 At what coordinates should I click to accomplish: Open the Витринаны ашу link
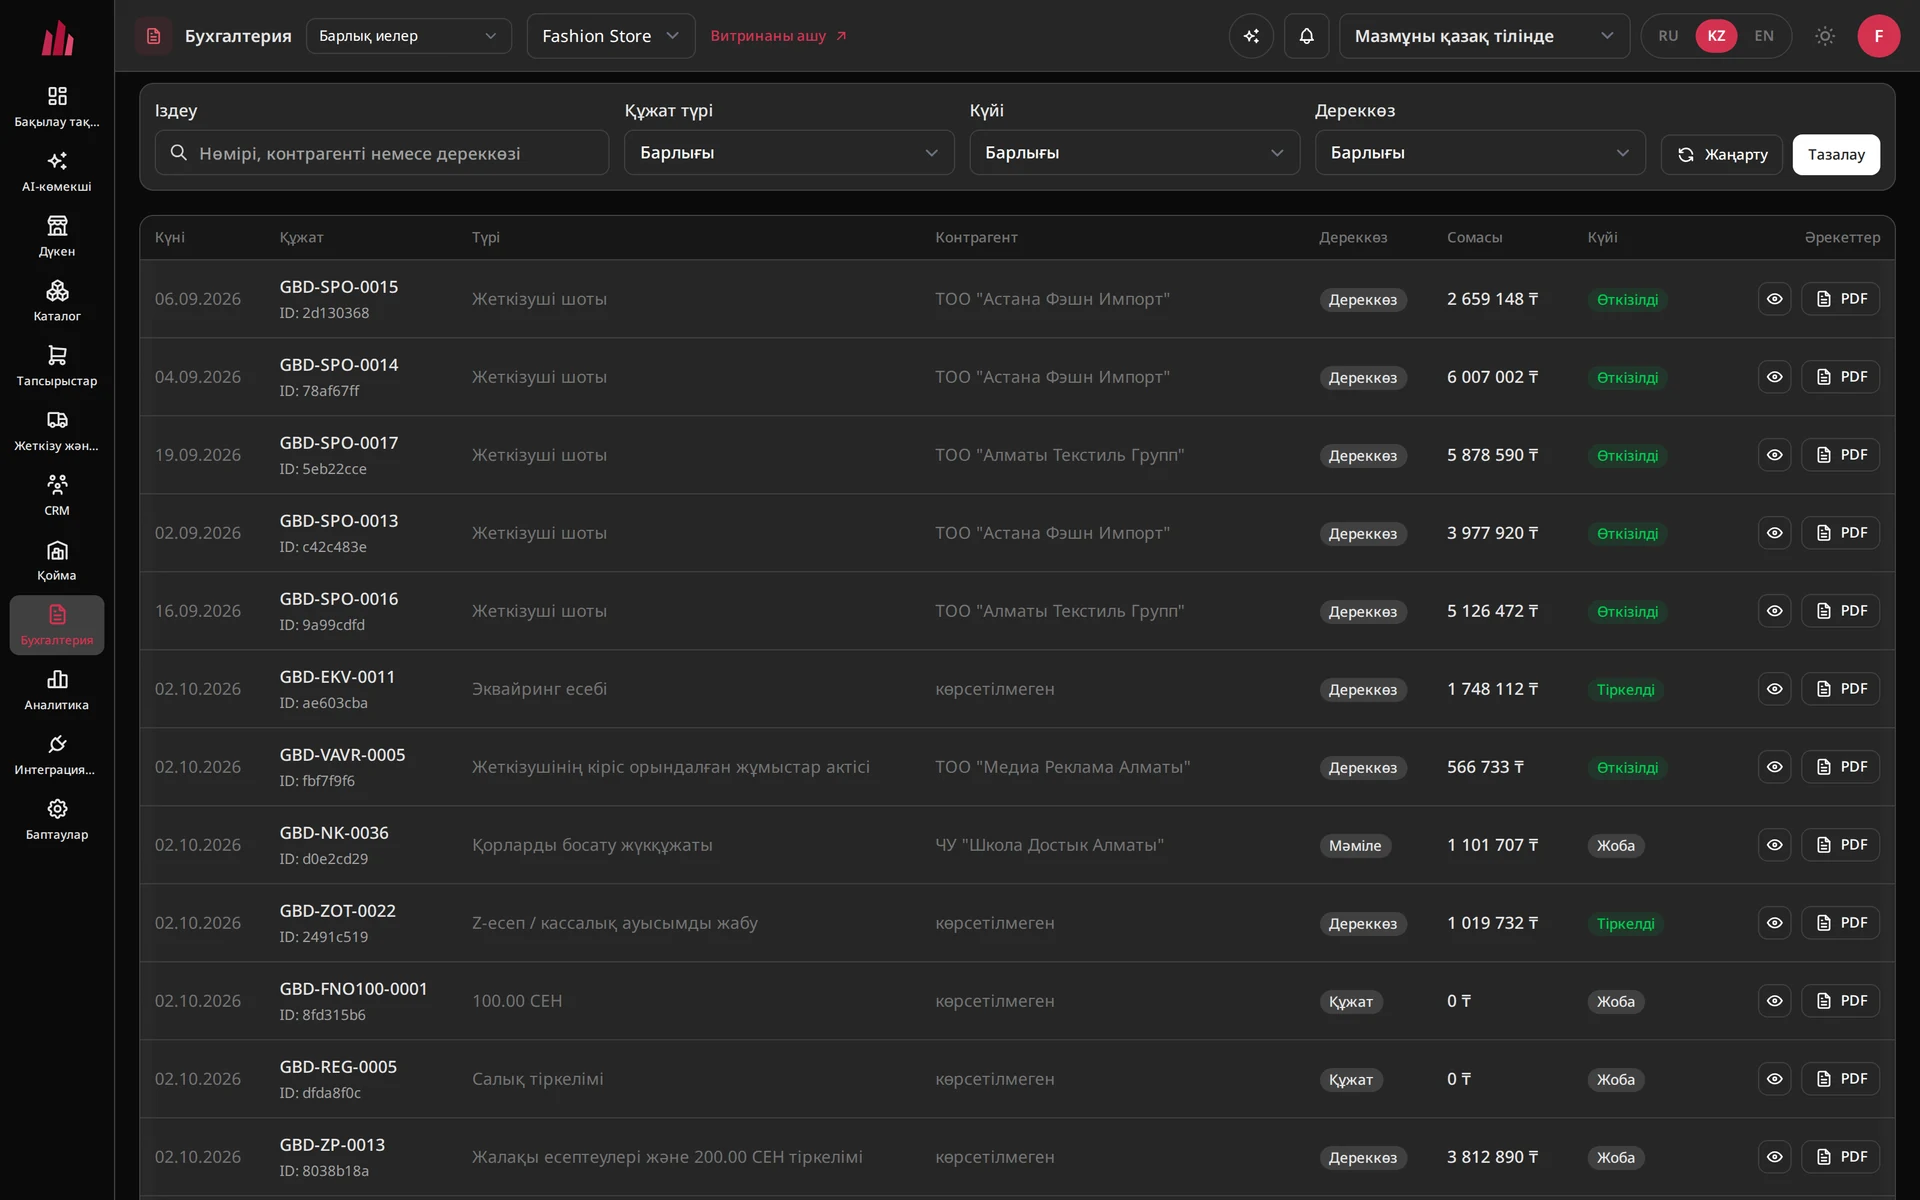779,36
